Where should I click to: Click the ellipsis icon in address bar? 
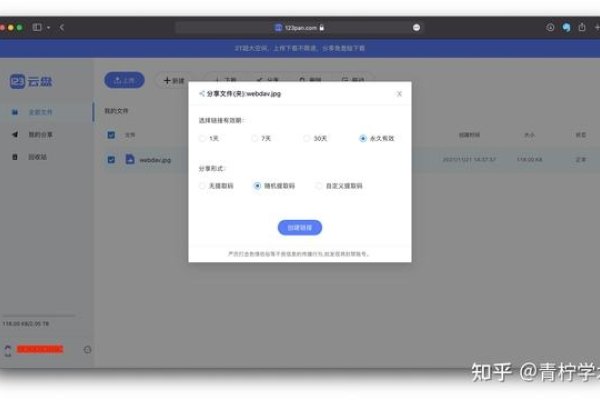pos(416,28)
